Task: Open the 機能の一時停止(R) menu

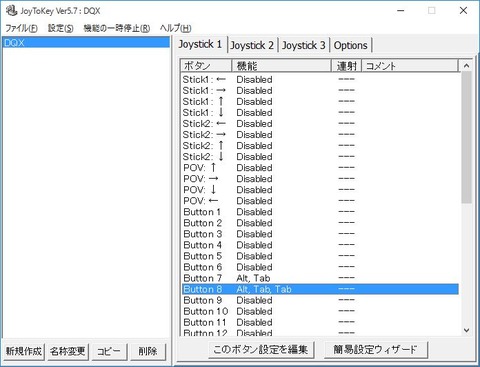Action: 117,28
